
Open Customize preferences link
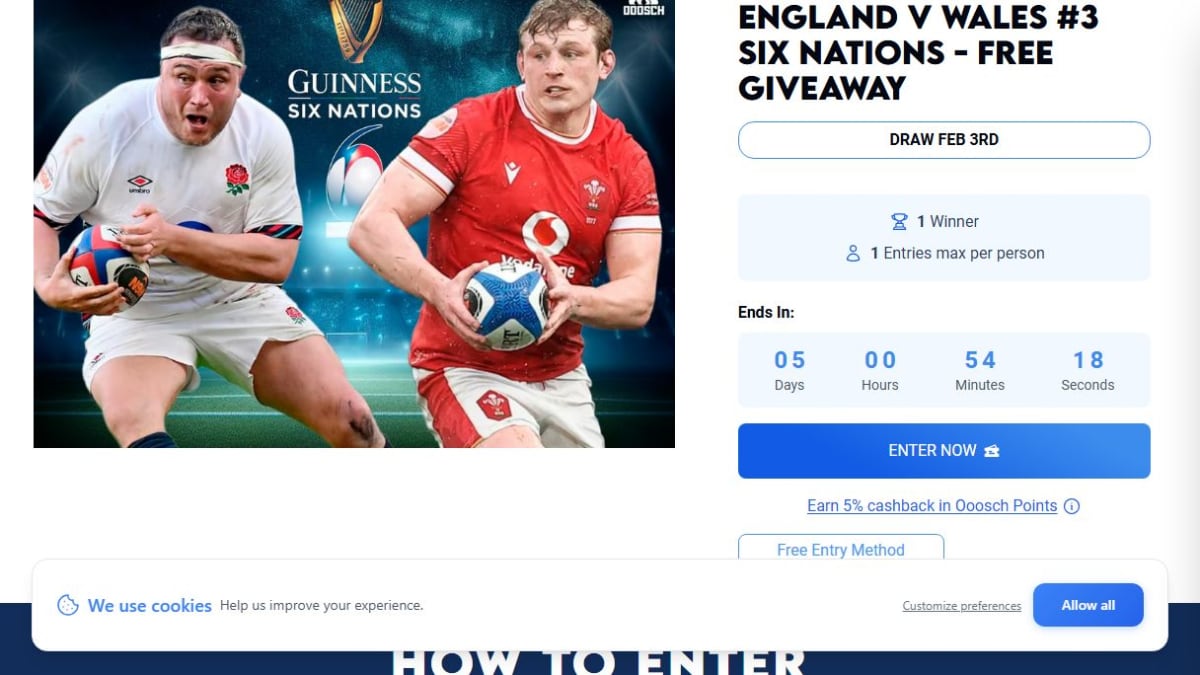962,606
